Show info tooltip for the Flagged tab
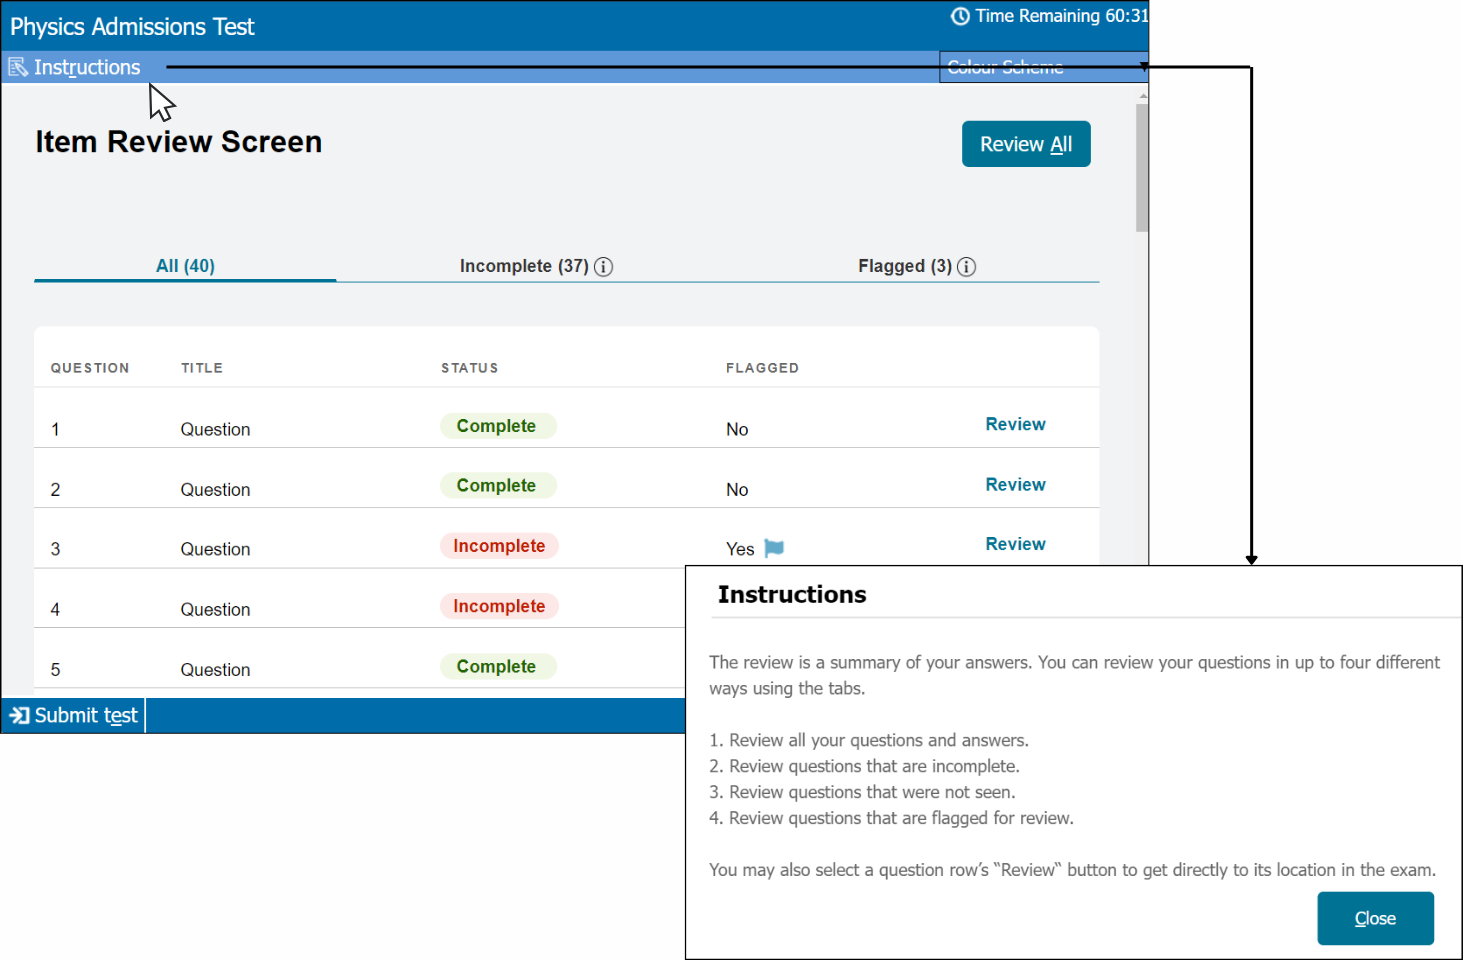1463x960 pixels. [966, 267]
